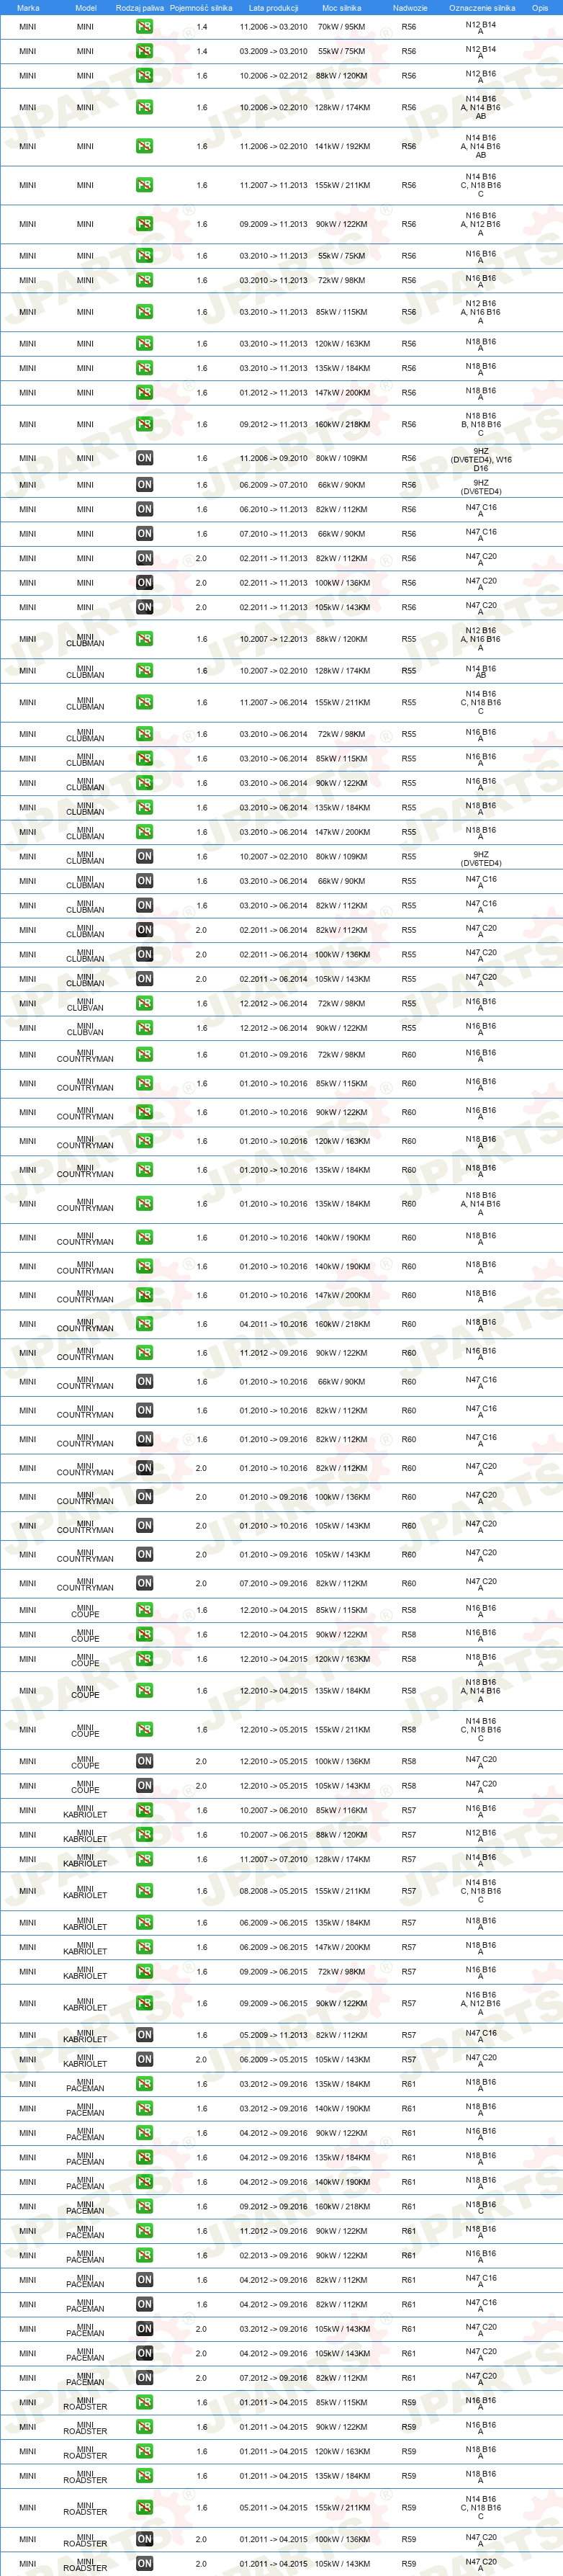
Task: Click the ON icon for R56 2.0 105kW / 143KM
Action: click(144, 607)
